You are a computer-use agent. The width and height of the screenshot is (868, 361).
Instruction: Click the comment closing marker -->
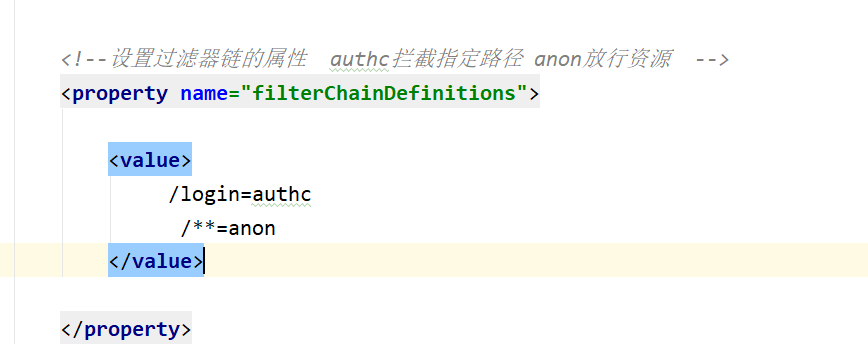coord(712,59)
